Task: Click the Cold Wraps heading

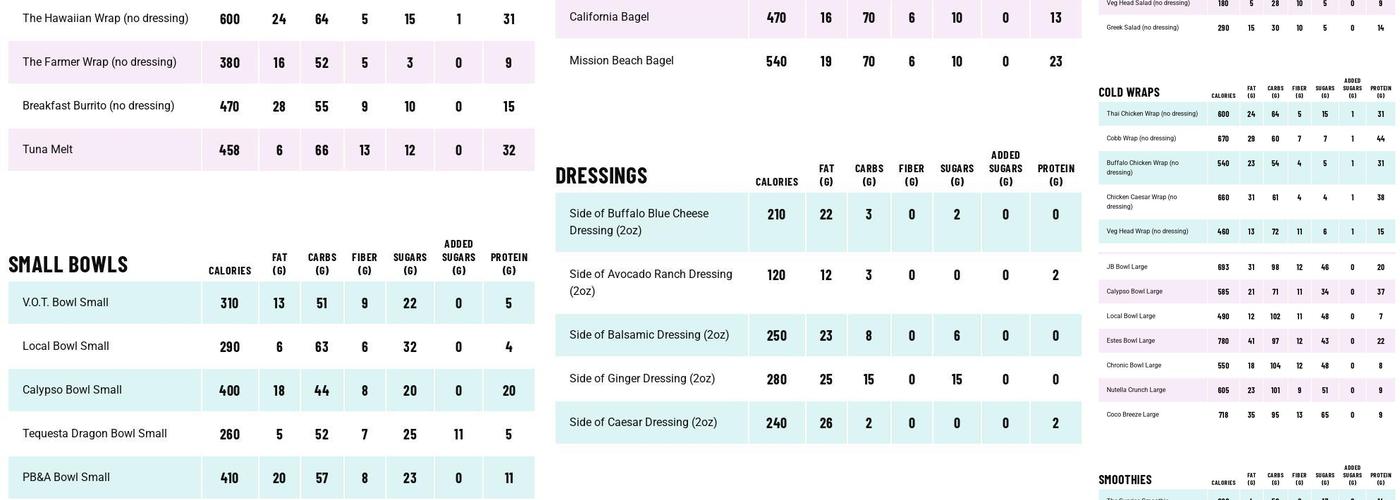Action: coord(1129,93)
